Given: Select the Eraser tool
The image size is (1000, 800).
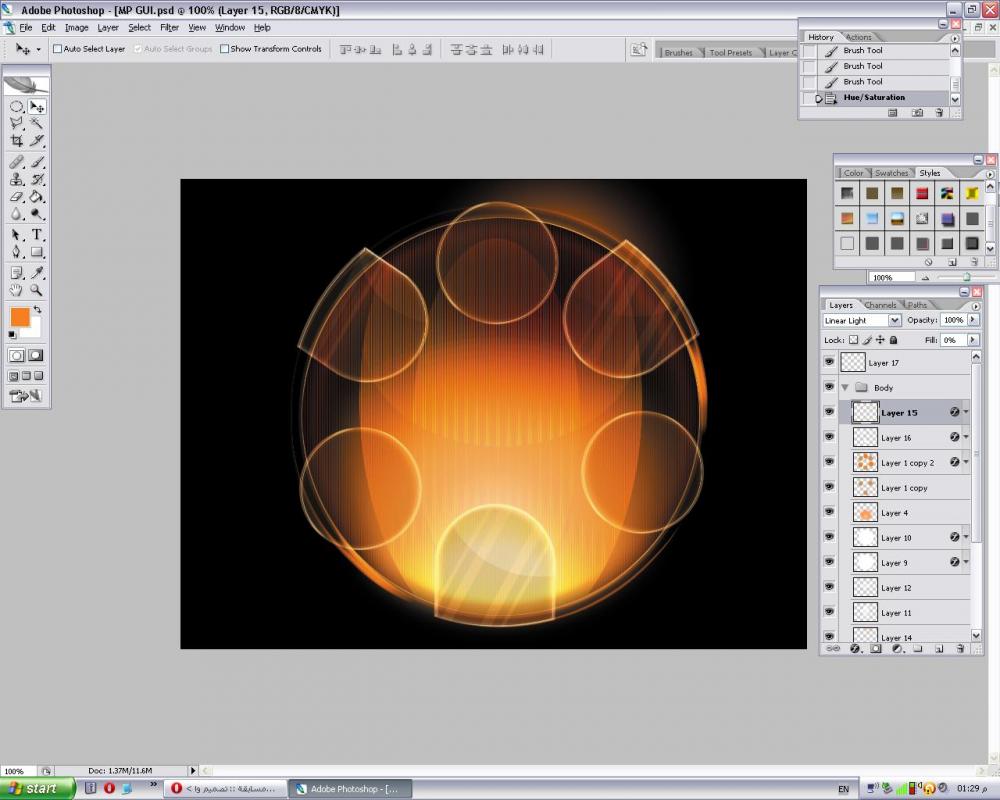Looking at the screenshot, I should tap(17, 196).
